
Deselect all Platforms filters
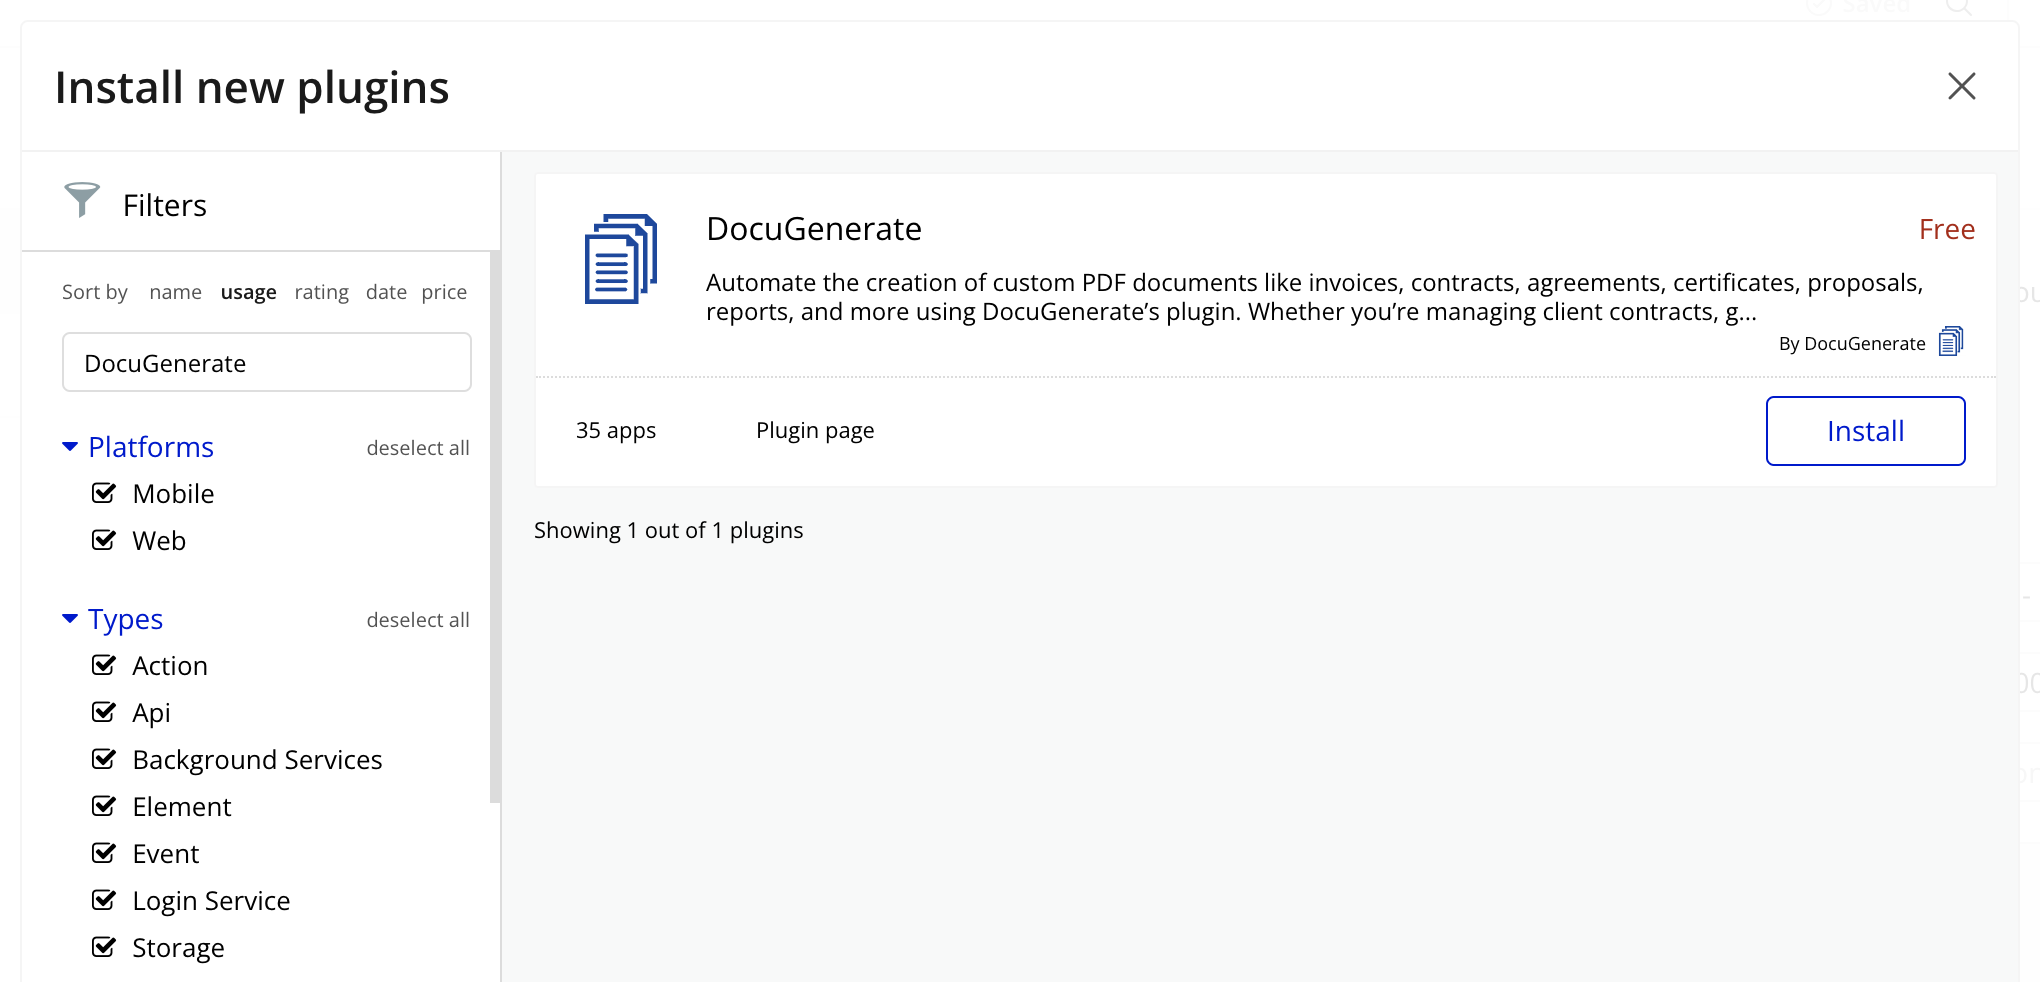point(417,448)
